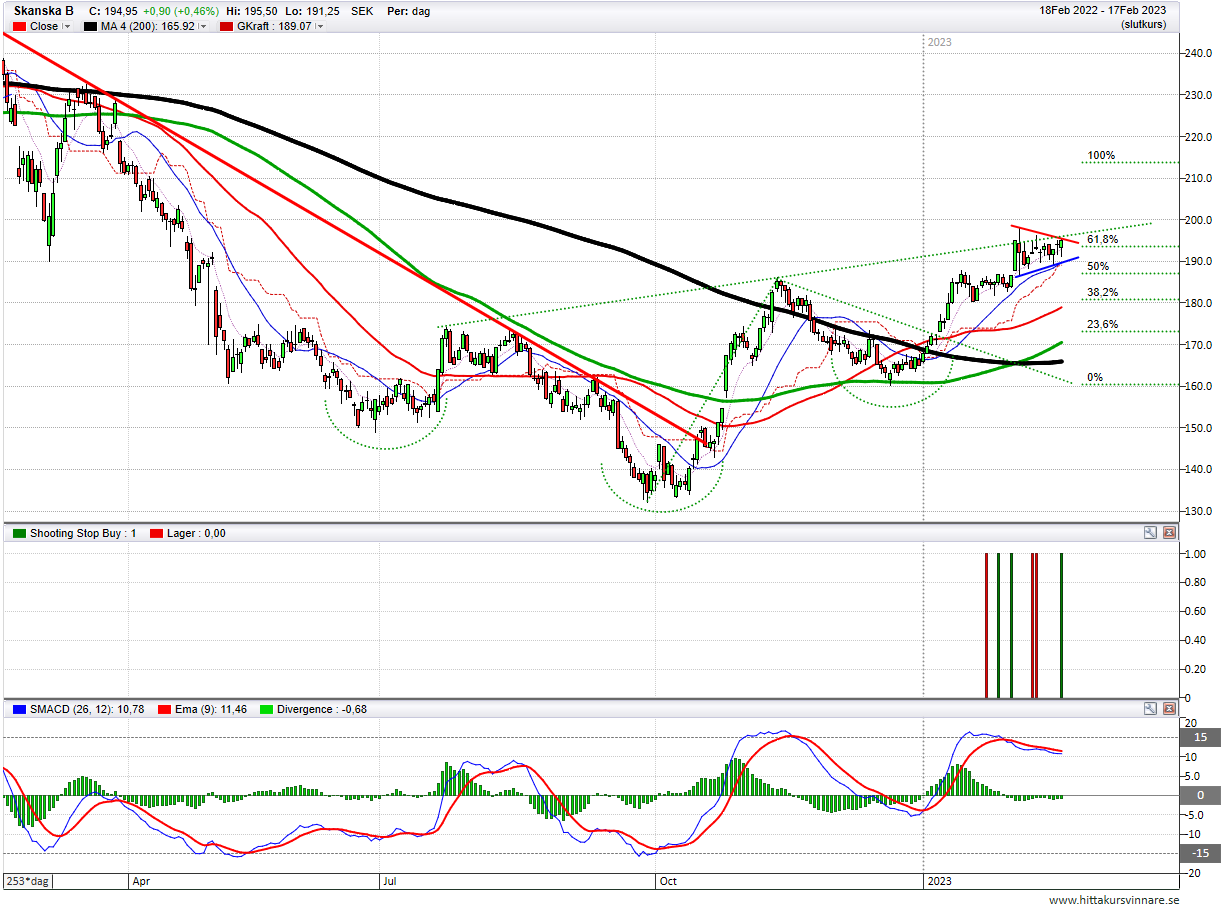Click the date range '18Feb 2022 - 17Feb 2023'
1224x905 pixels.
click(1103, 11)
